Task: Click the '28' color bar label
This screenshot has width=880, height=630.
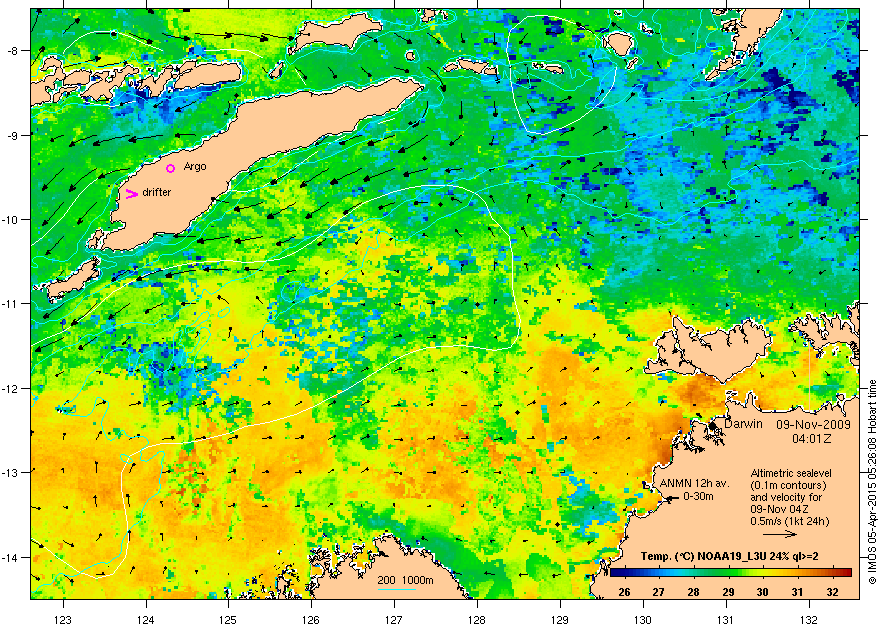Action: click(x=693, y=592)
